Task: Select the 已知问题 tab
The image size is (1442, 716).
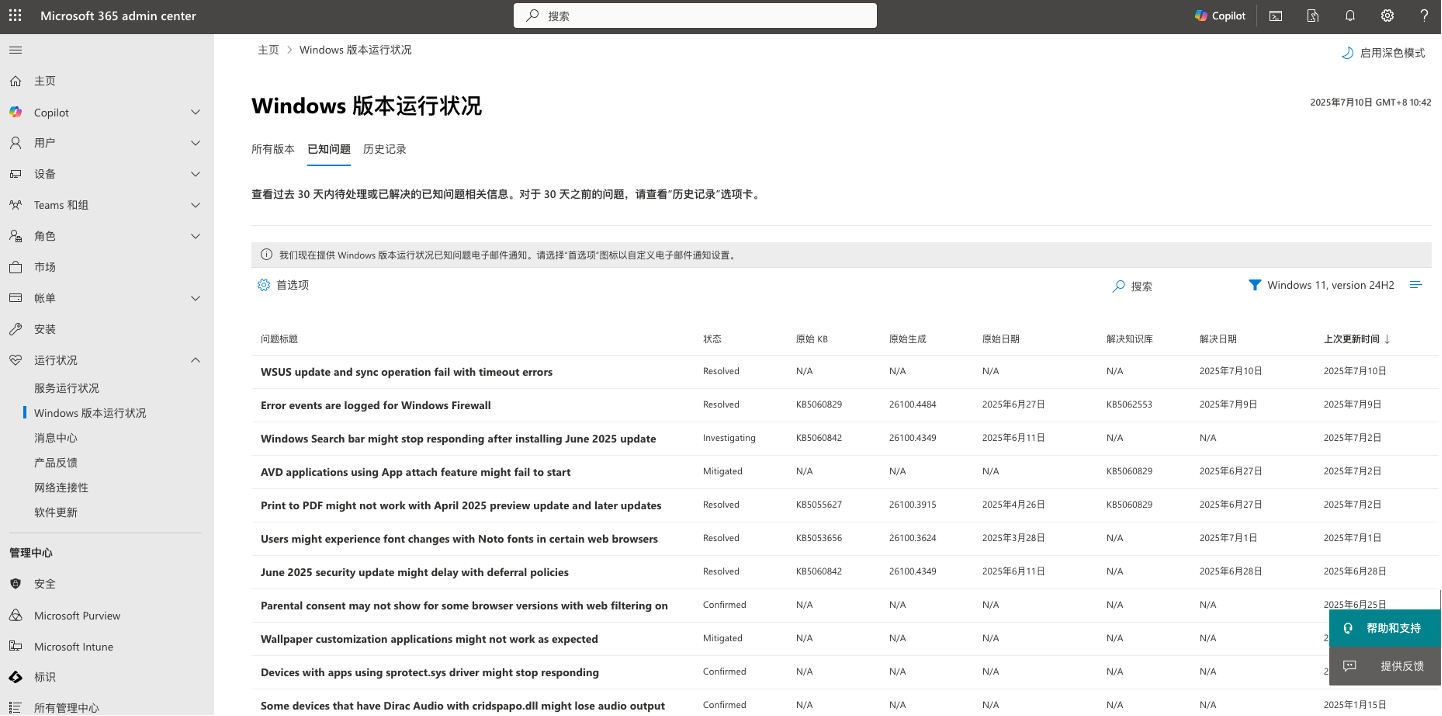Action: (x=329, y=150)
